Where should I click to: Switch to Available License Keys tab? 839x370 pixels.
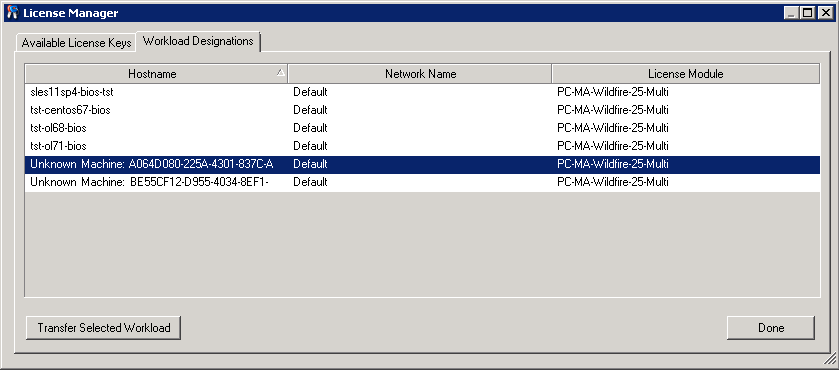[76, 43]
